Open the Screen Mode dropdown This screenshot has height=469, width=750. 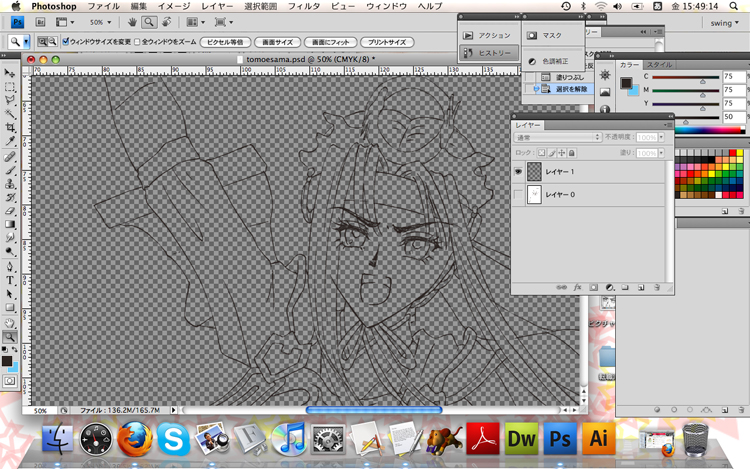coord(224,22)
